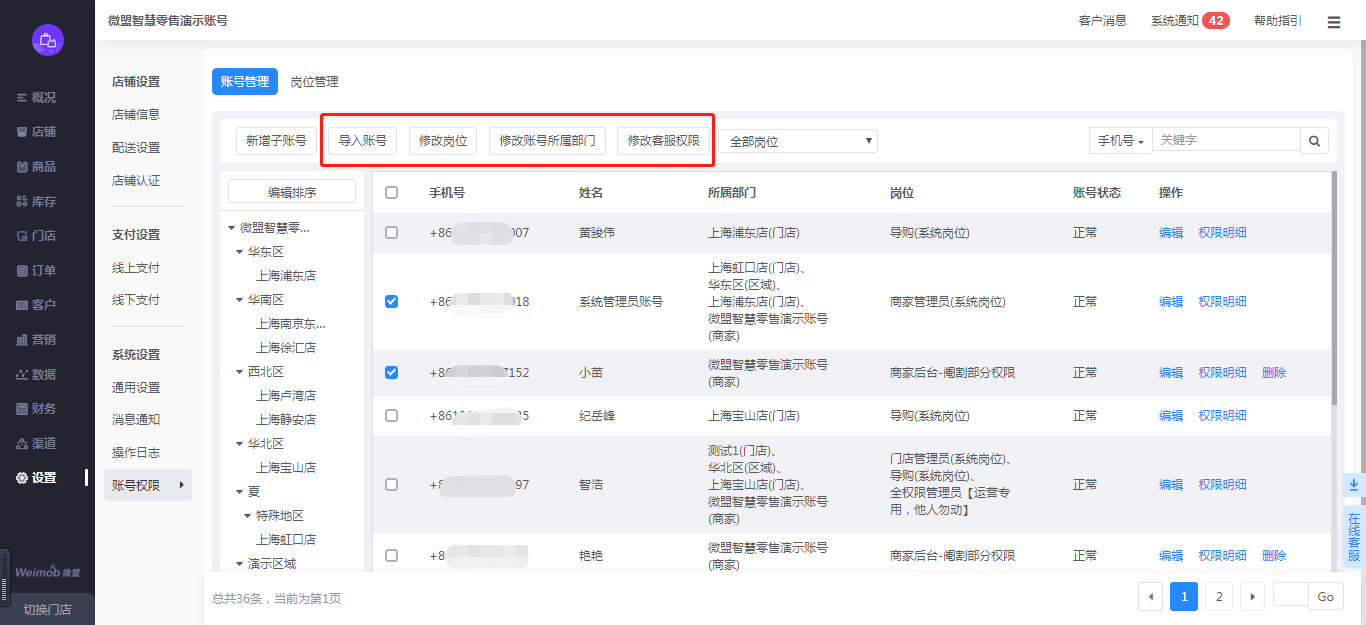
Task: Collapse the 华南区 tree node
Action: pos(240,300)
